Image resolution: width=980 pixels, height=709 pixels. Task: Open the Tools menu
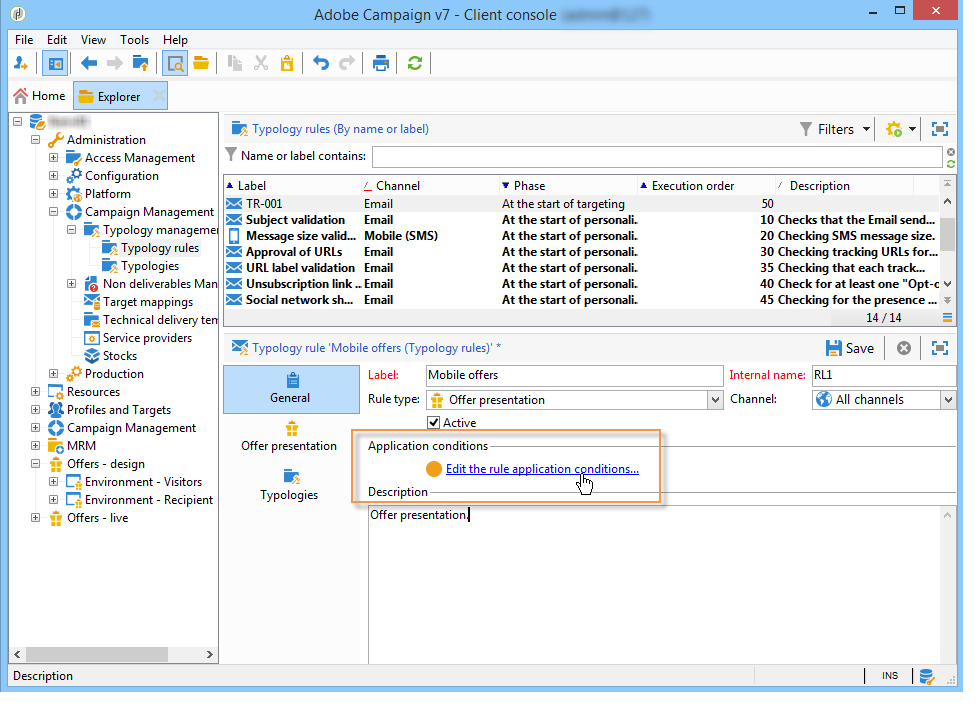click(134, 39)
